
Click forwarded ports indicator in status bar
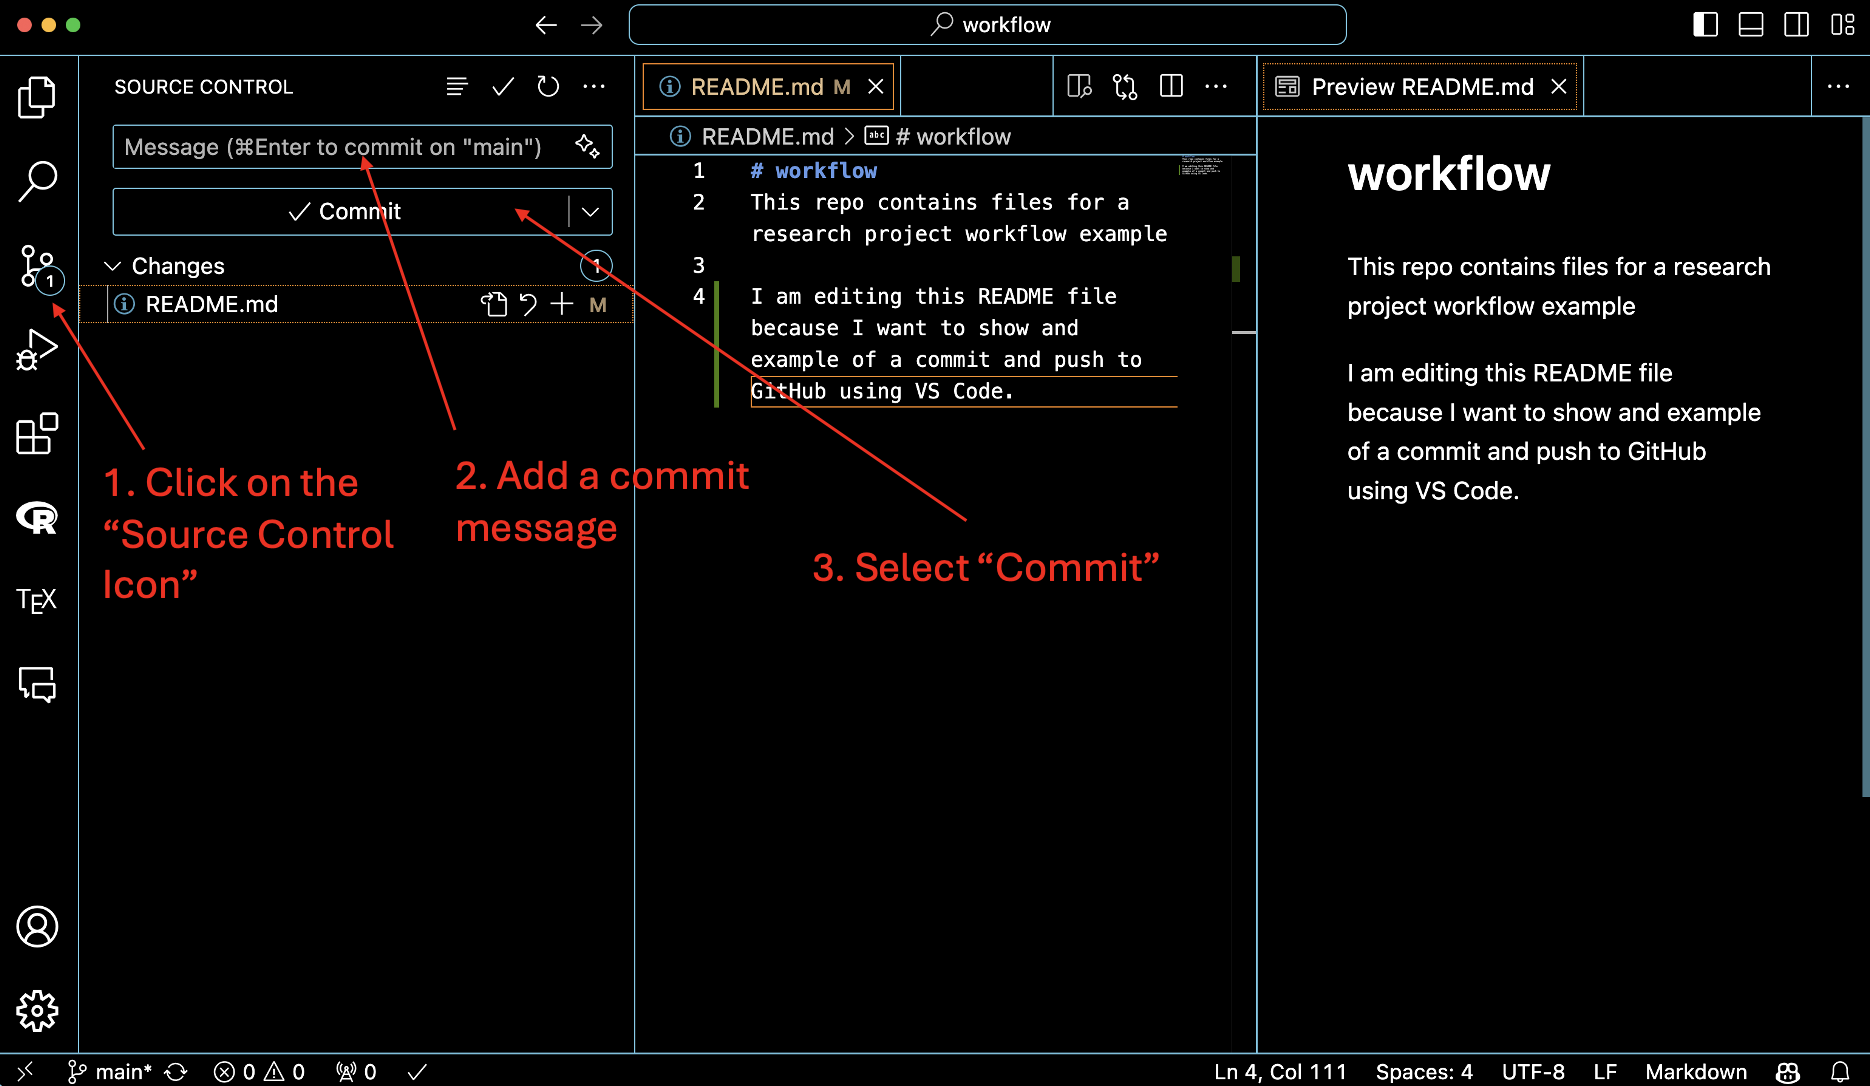[x=357, y=1072]
